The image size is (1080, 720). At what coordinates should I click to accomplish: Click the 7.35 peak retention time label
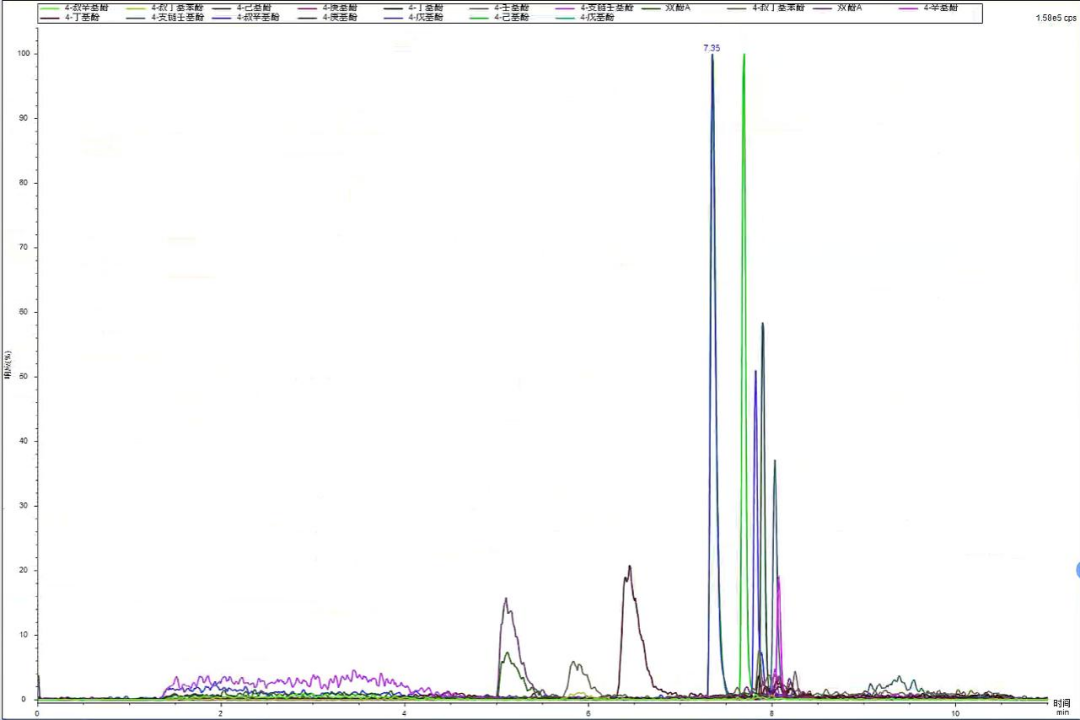pyautogui.click(x=711, y=48)
